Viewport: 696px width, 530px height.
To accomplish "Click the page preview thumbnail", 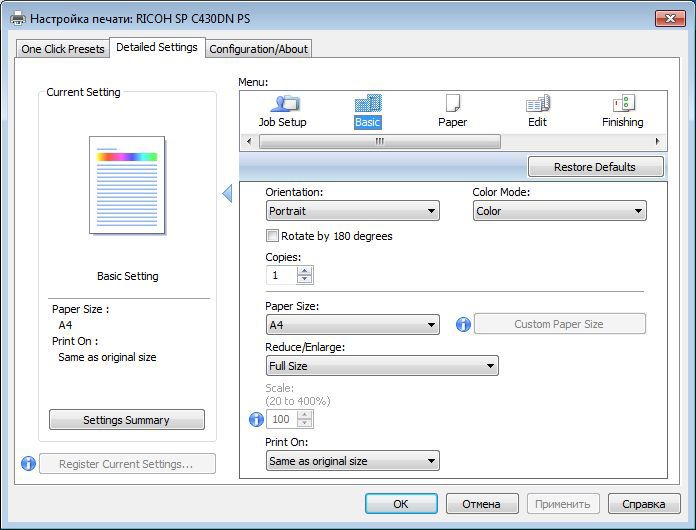I will [x=127, y=185].
